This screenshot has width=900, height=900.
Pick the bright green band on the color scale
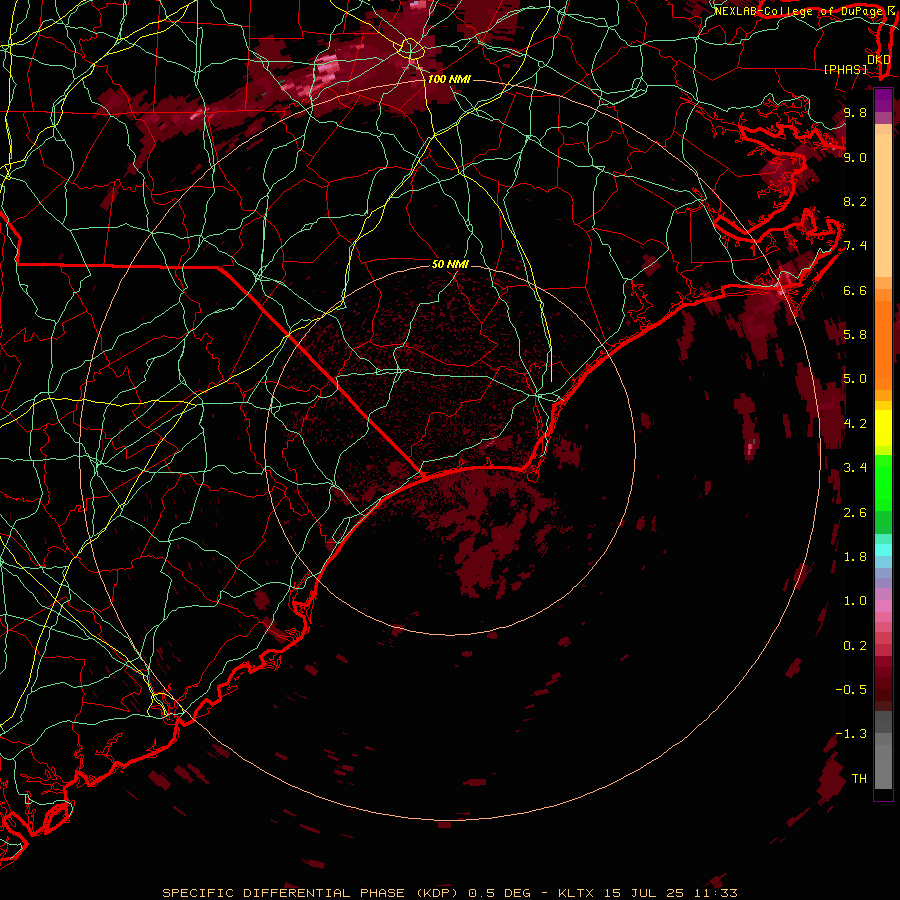pyautogui.click(x=883, y=483)
